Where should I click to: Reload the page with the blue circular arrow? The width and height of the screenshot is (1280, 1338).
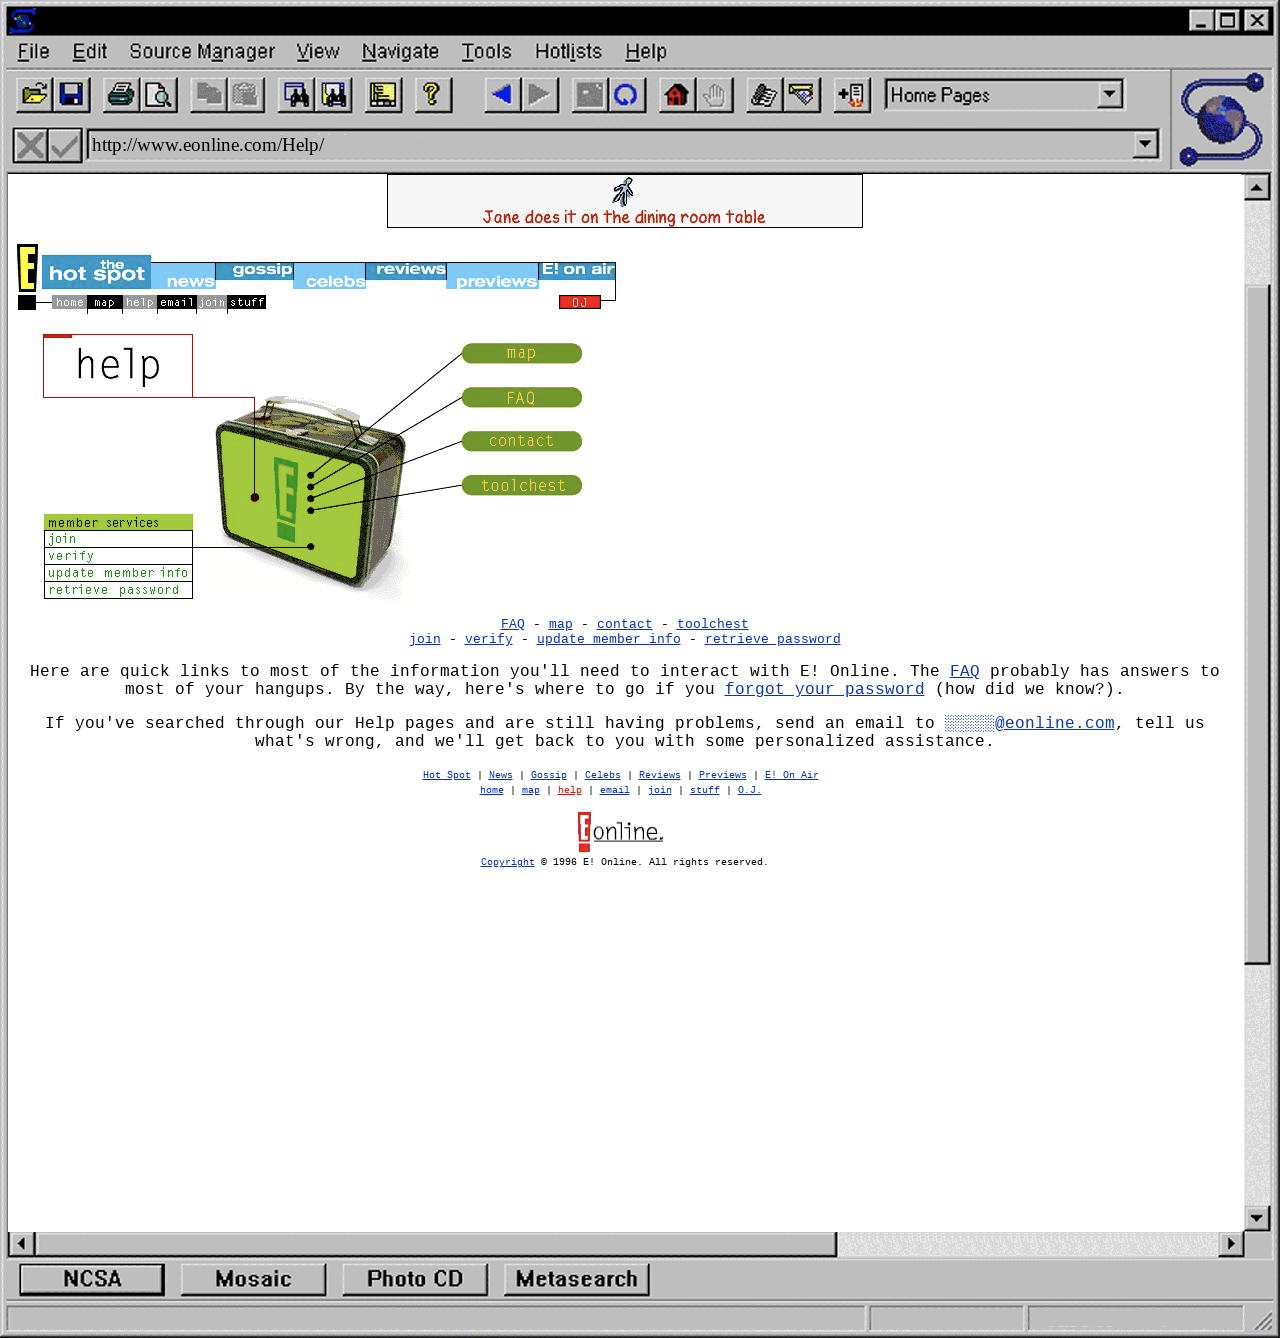pos(626,95)
